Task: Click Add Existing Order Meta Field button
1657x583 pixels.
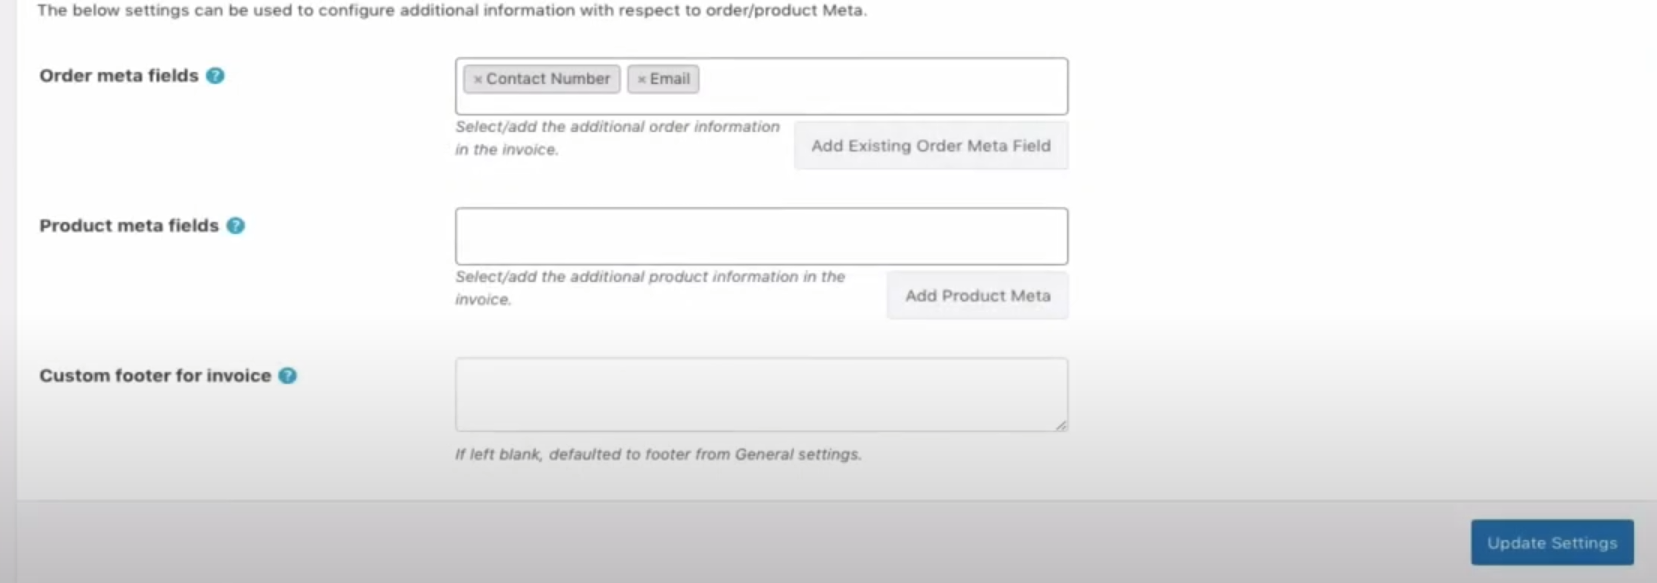Action: click(931, 146)
